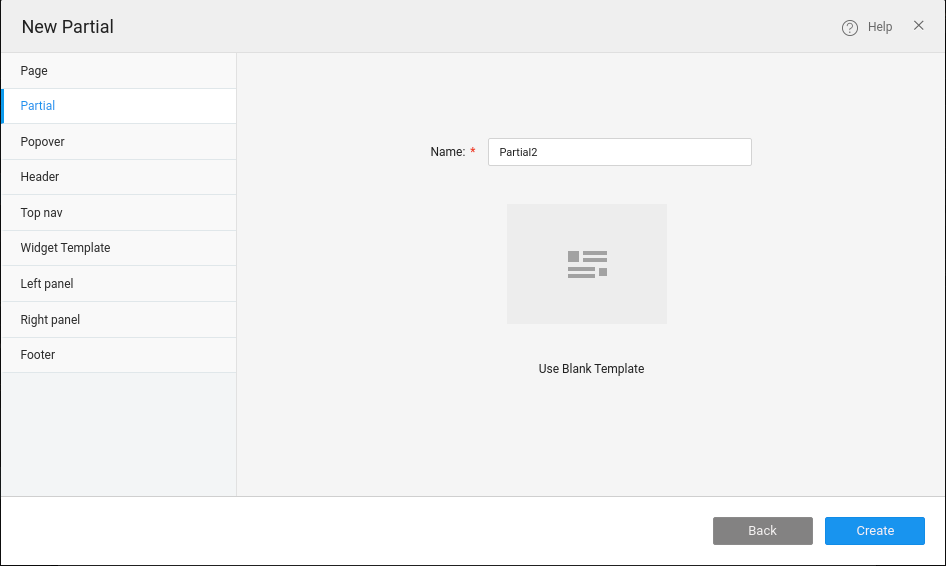Image resolution: width=946 pixels, height=566 pixels.
Task: Click the red required asterisk
Action: 473,152
